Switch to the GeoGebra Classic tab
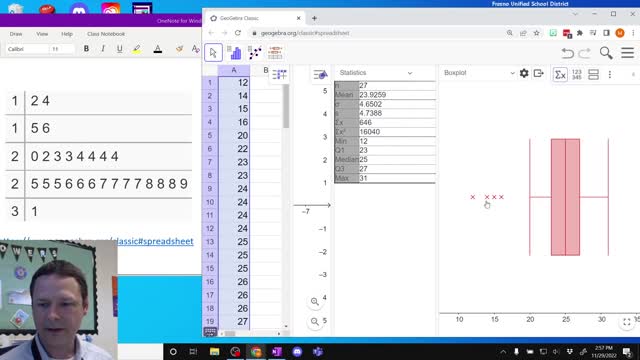This screenshot has width=640, height=360. [256, 18]
